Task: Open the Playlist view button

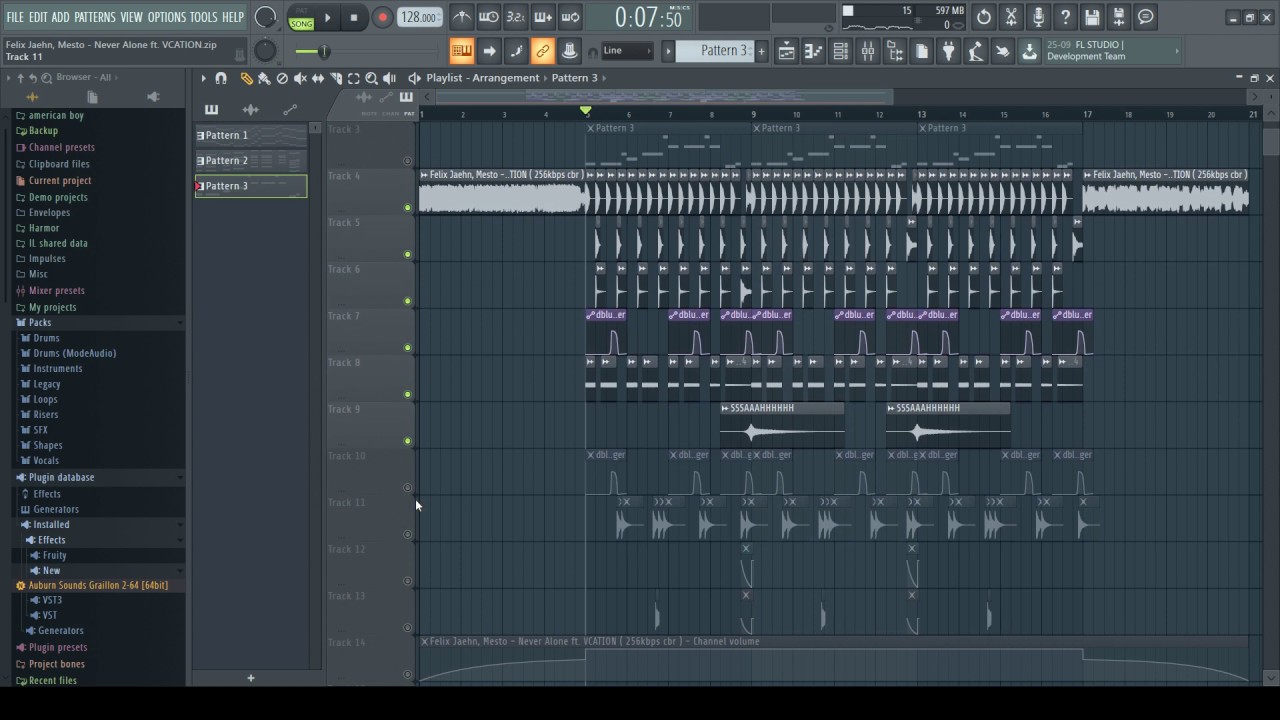Action: 787,51
